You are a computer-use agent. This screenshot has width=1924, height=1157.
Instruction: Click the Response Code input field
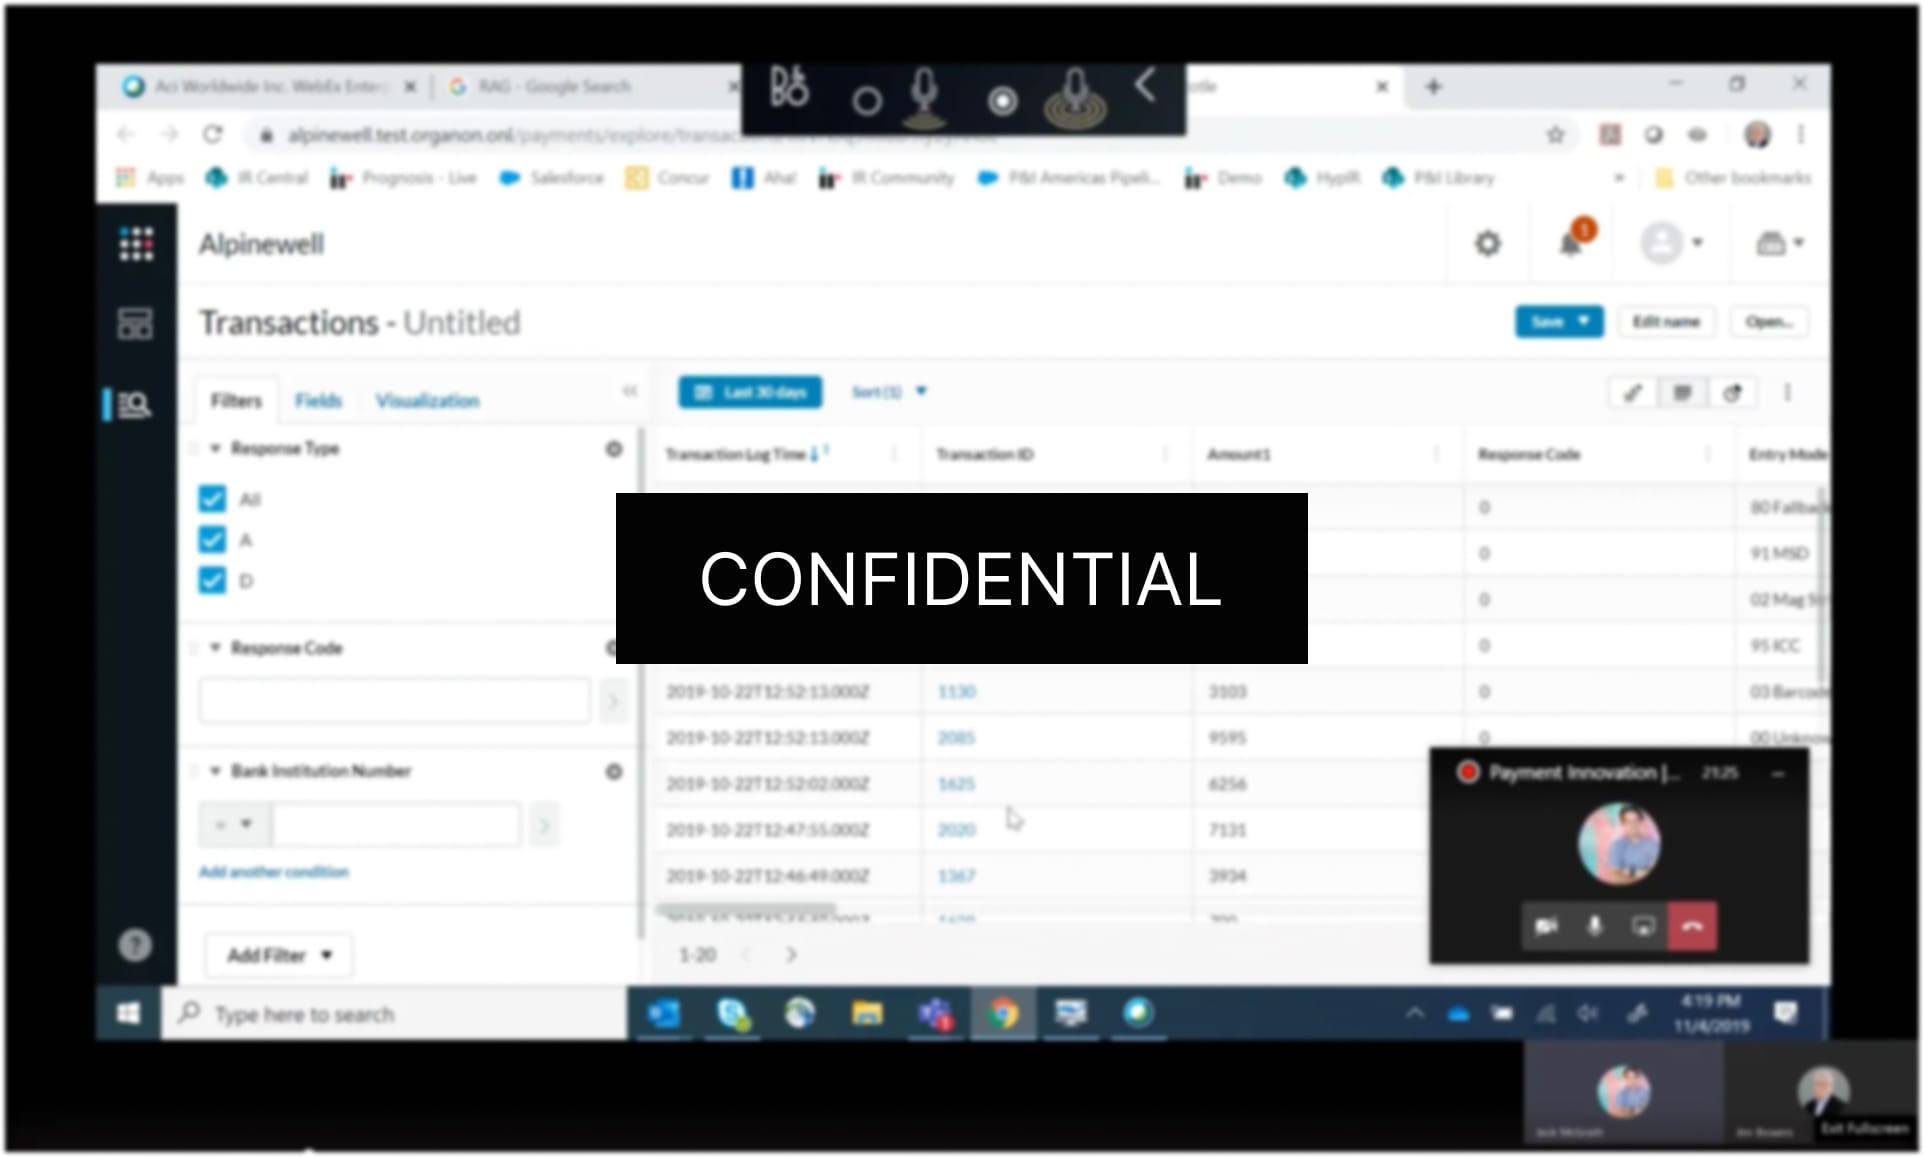point(394,700)
